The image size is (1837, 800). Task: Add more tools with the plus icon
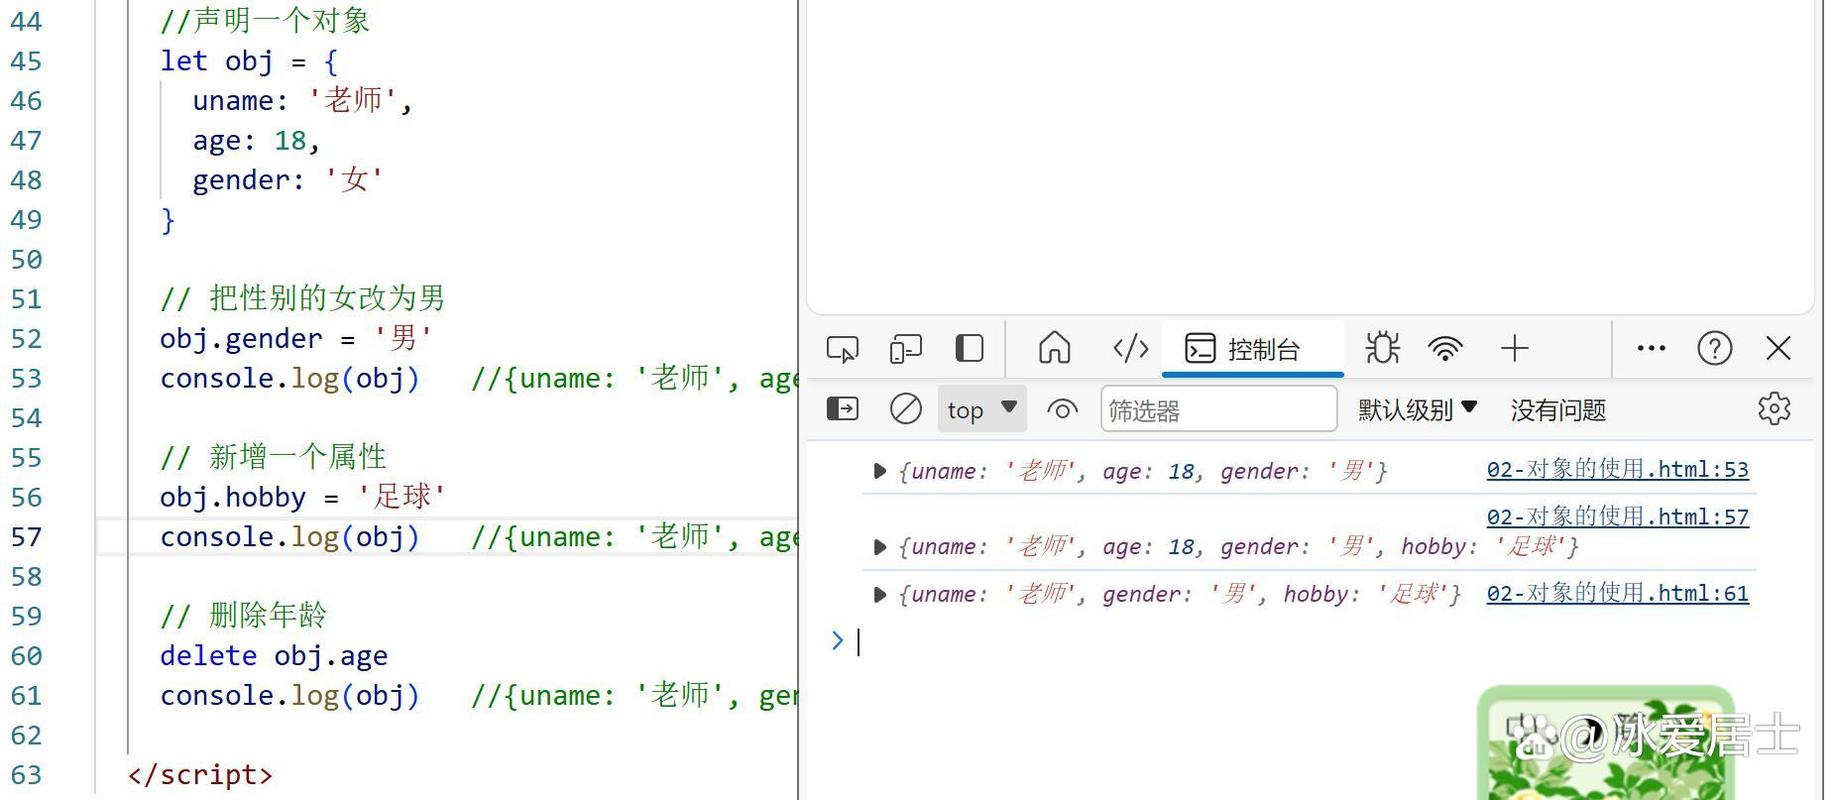[1514, 348]
